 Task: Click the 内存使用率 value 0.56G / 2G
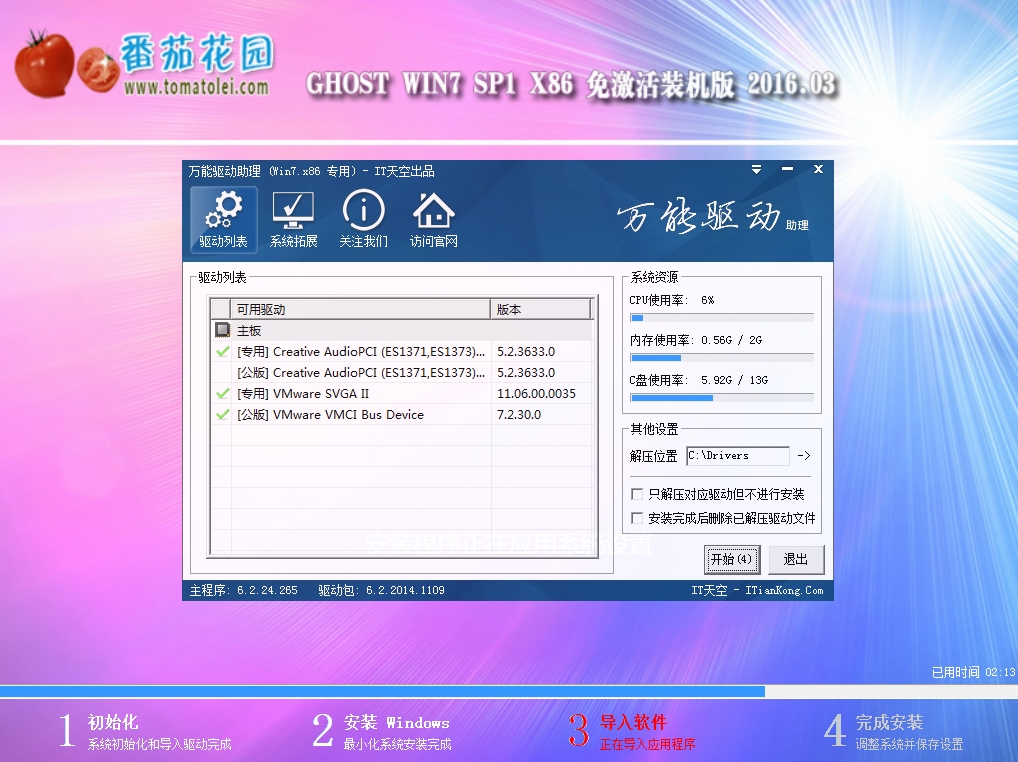click(x=732, y=340)
